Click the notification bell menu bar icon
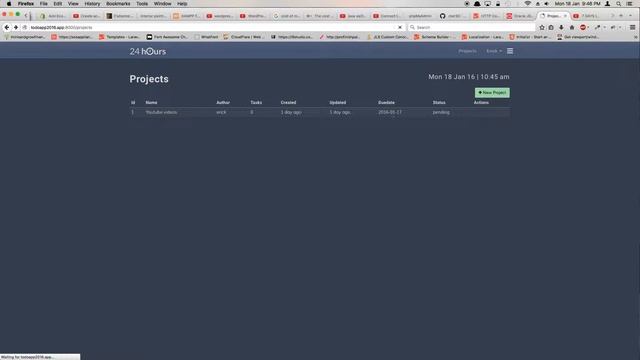640x360 pixels. pyautogui.click(x=477, y=4)
